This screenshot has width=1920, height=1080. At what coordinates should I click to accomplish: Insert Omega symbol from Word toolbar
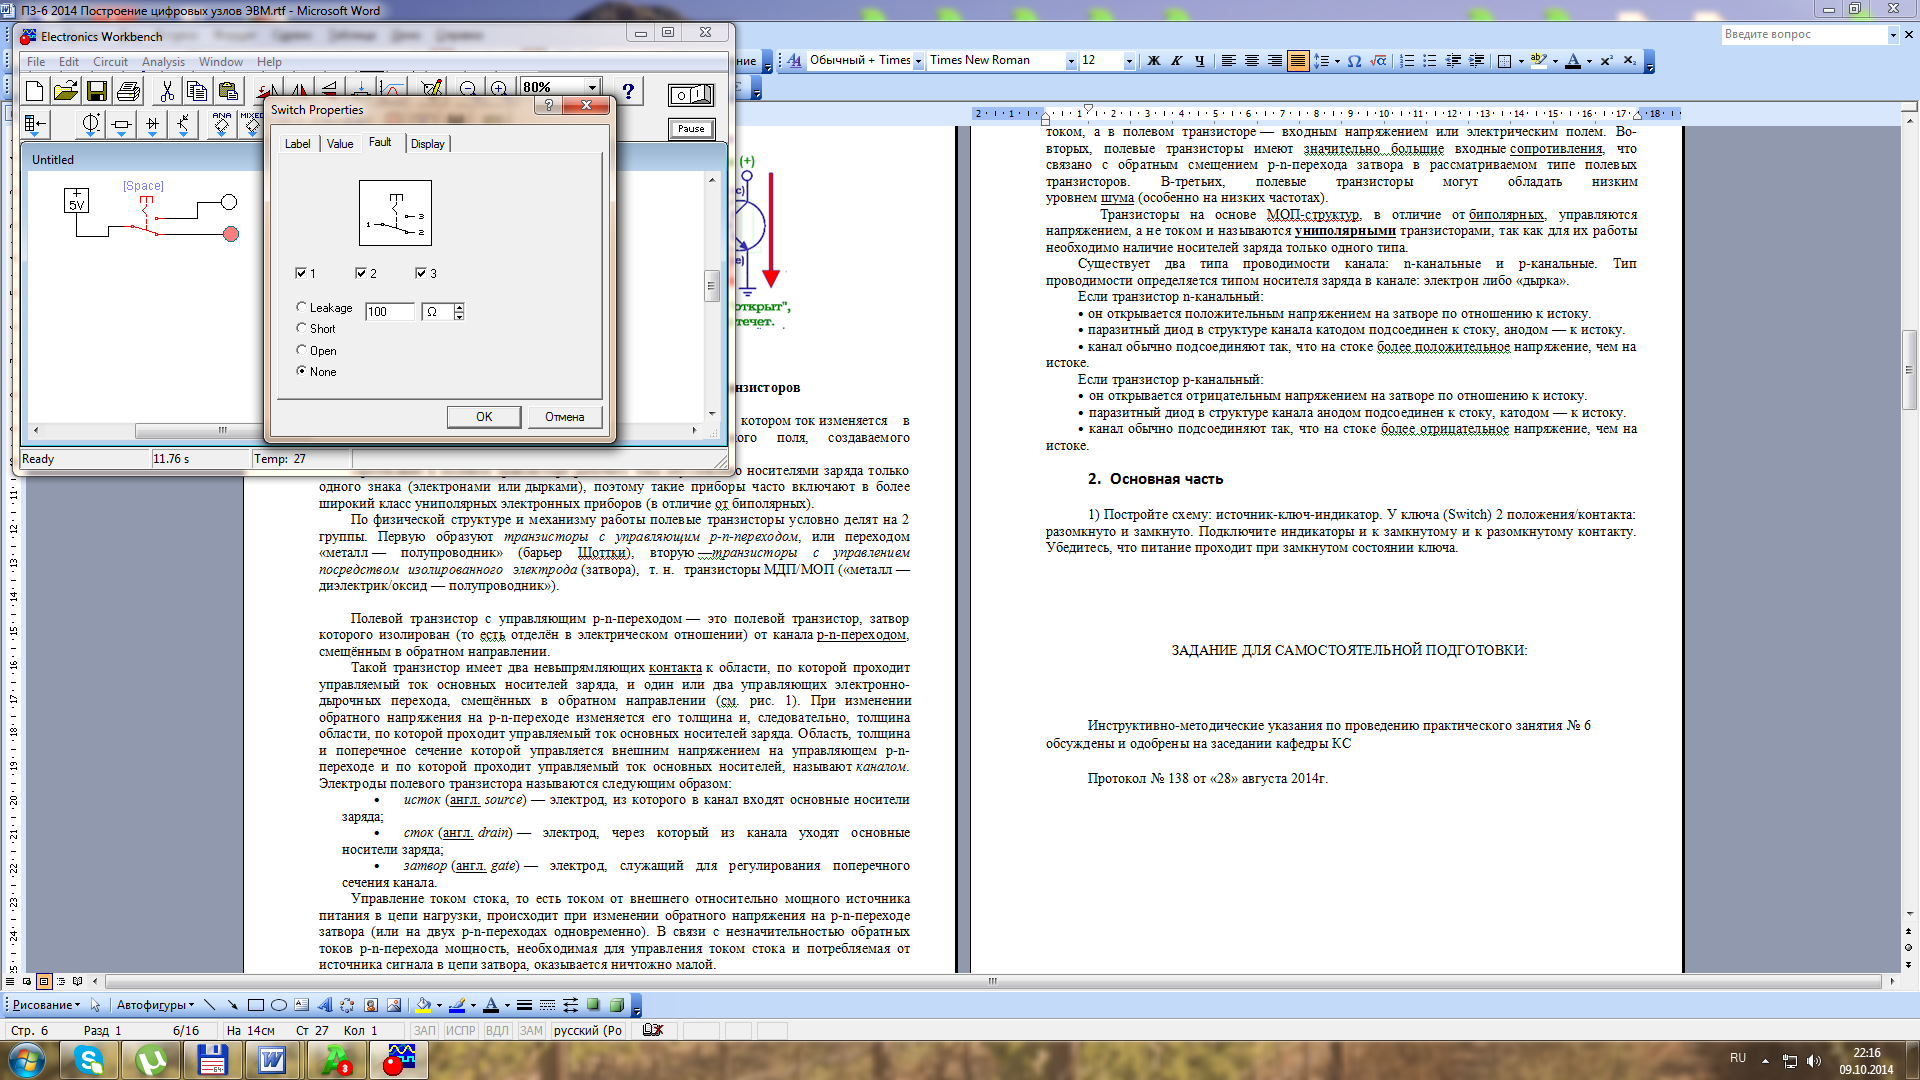click(1354, 61)
